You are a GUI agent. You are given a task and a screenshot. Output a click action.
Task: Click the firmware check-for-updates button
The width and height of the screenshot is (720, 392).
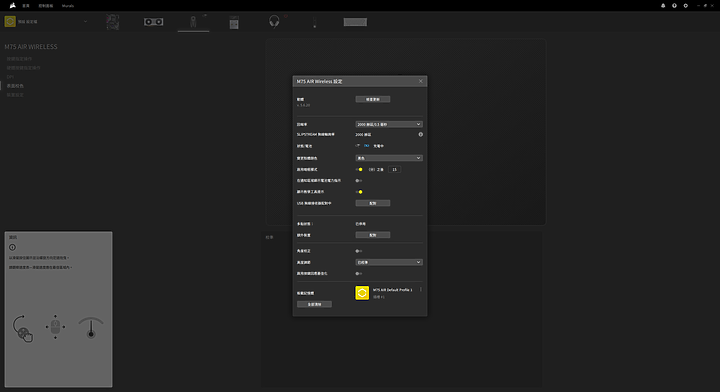click(x=373, y=99)
